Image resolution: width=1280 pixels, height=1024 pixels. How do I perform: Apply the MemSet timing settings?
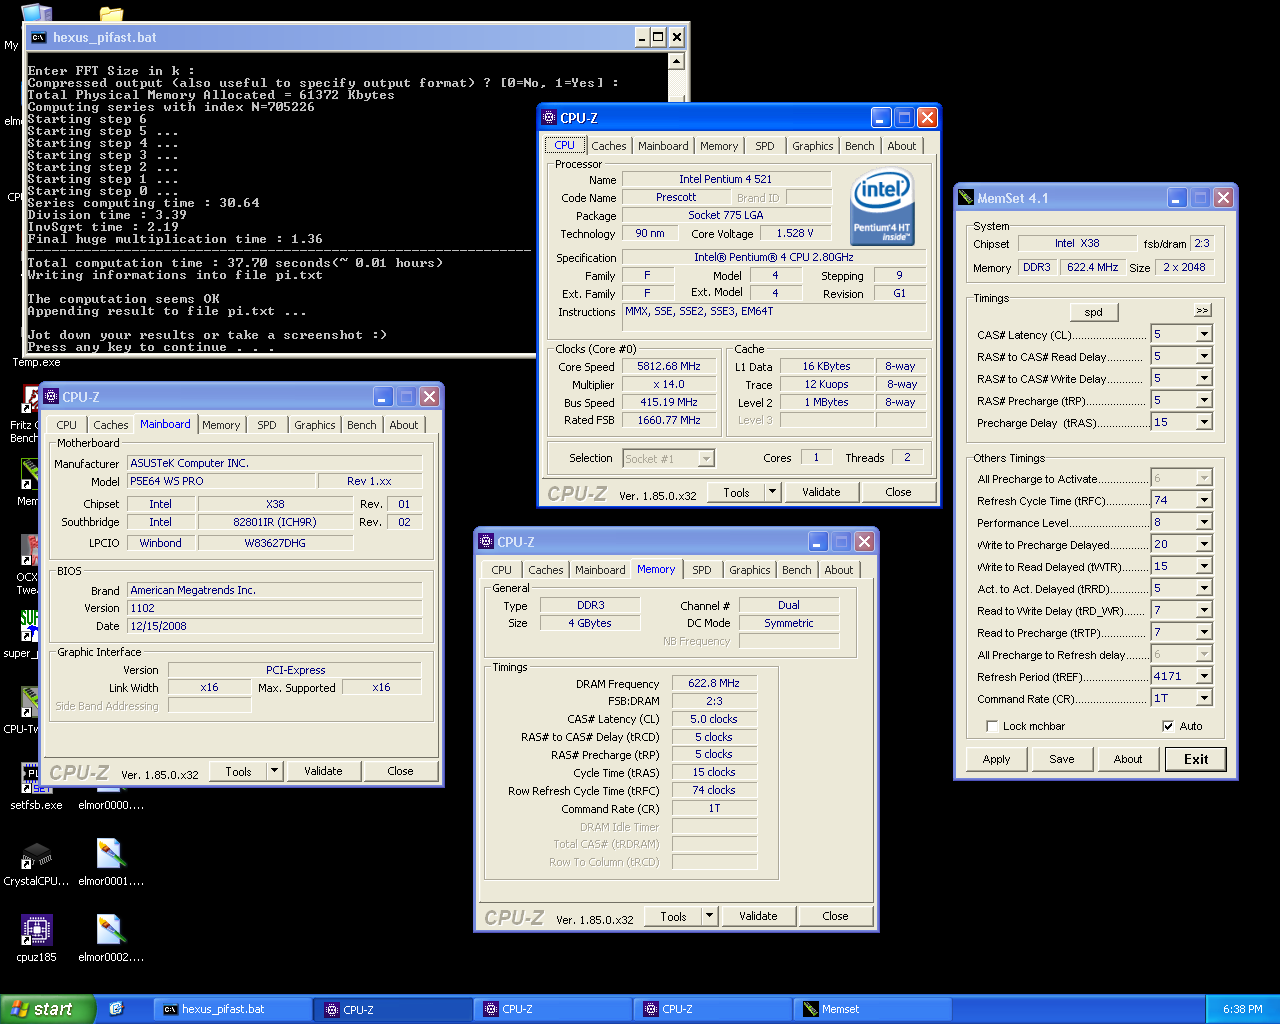(x=996, y=759)
